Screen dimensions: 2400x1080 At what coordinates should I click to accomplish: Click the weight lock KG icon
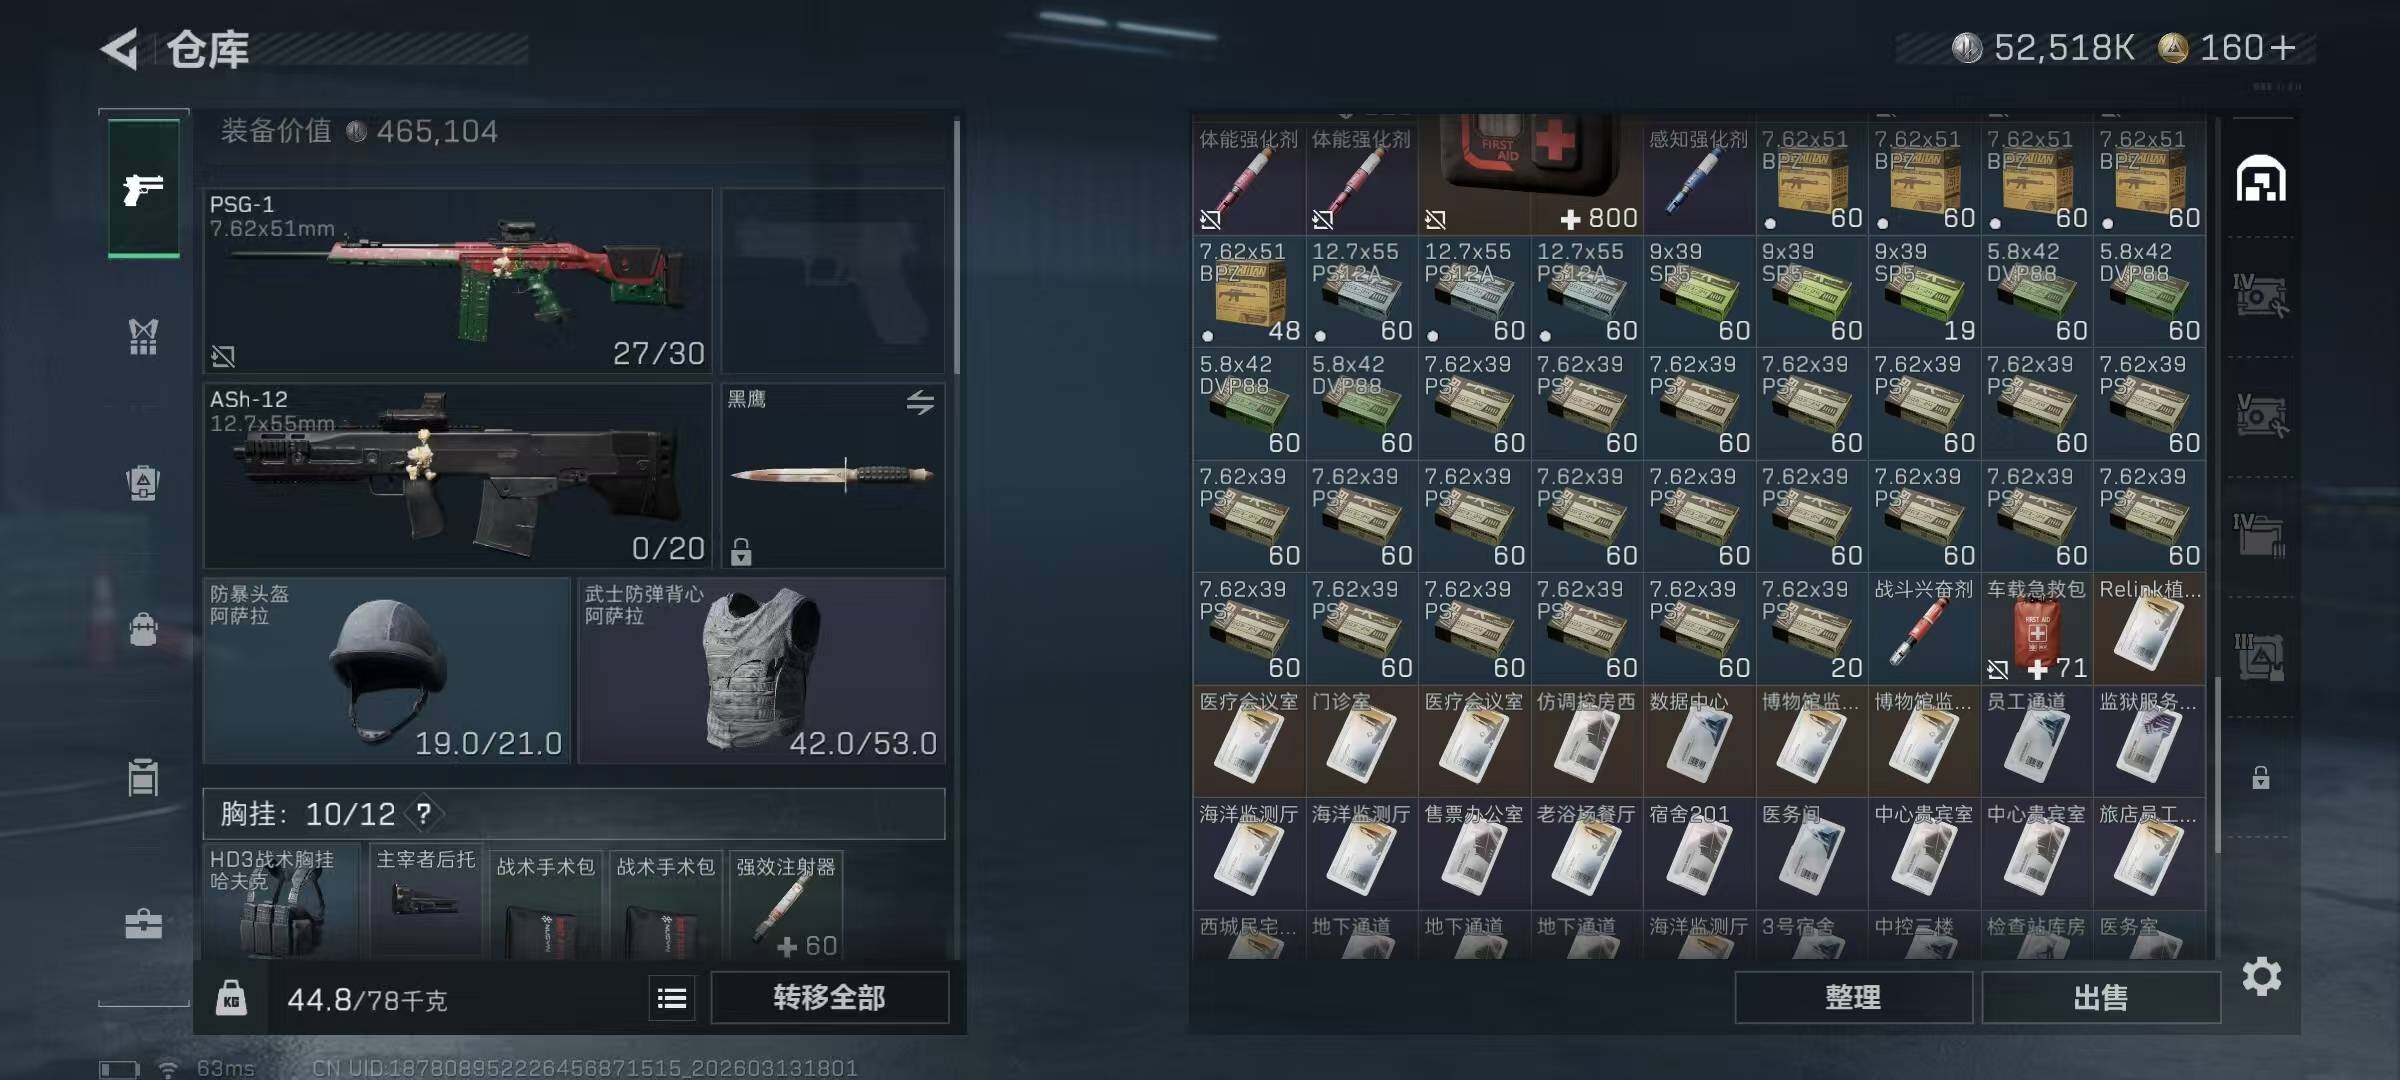(x=231, y=998)
